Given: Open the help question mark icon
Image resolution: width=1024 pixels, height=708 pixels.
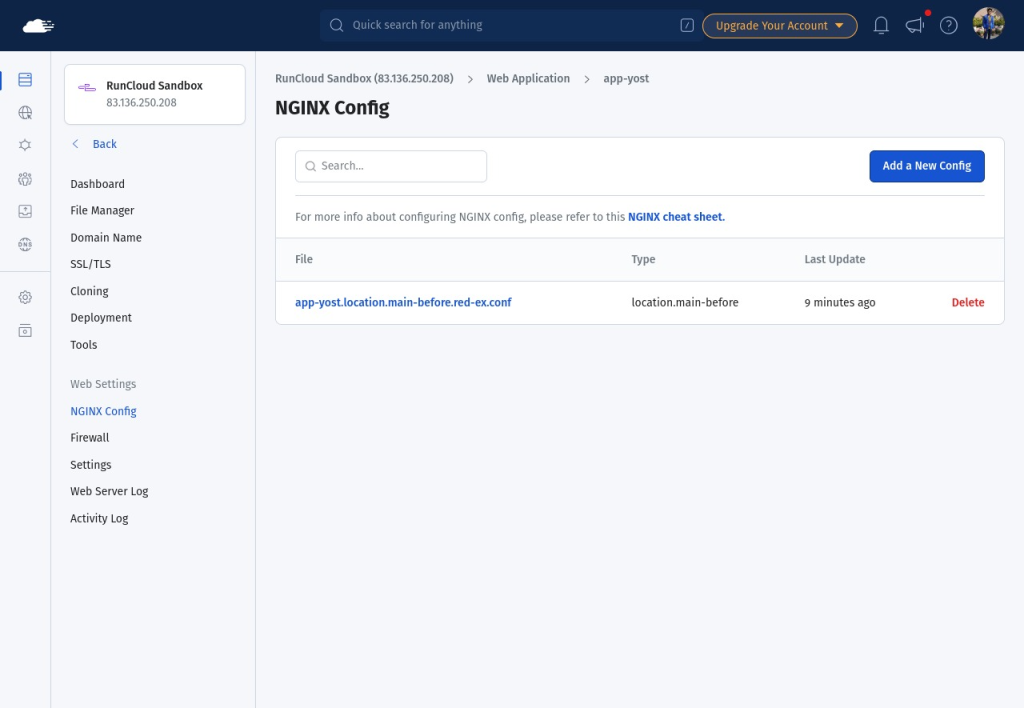Looking at the screenshot, I should click(x=948, y=25).
